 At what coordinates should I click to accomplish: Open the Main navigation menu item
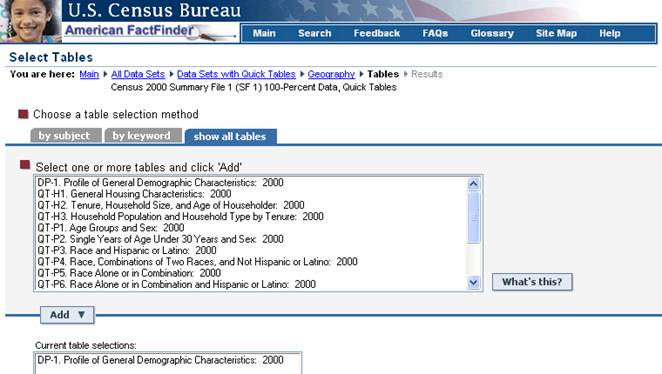264,33
